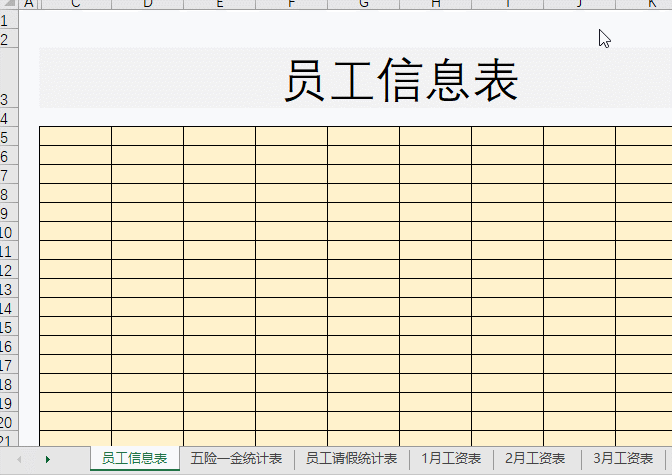Click the previous sheet navigation arrow
672x475 pixels.
click(x=19, y=459)
